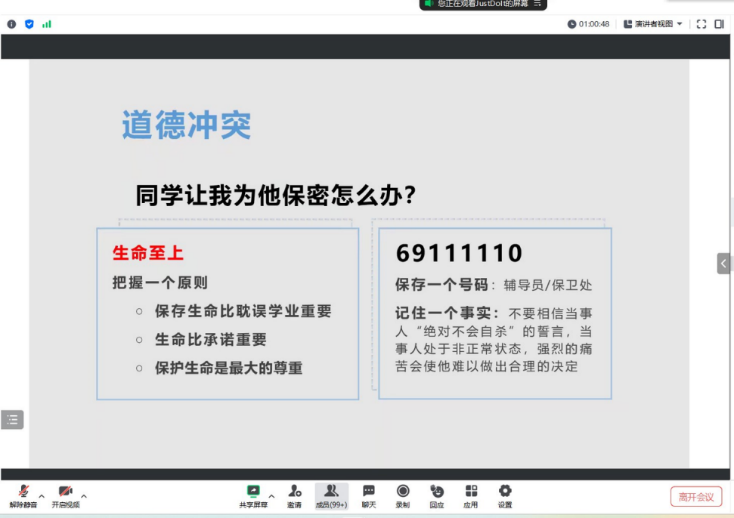Click the unmute microphone icon
The width and height of the screenshot is (734, 518).
pyautogui.click(x=23, y=492)
